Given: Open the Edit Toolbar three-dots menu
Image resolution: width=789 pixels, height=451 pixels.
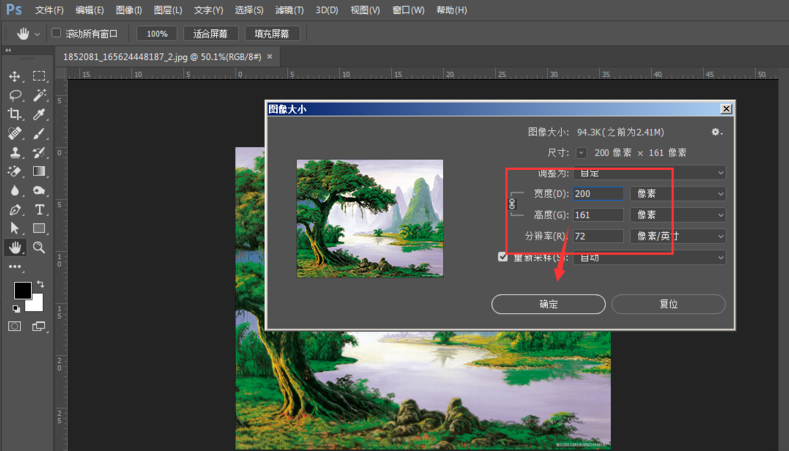Looking at the screenshot, I should coord(15,266).
